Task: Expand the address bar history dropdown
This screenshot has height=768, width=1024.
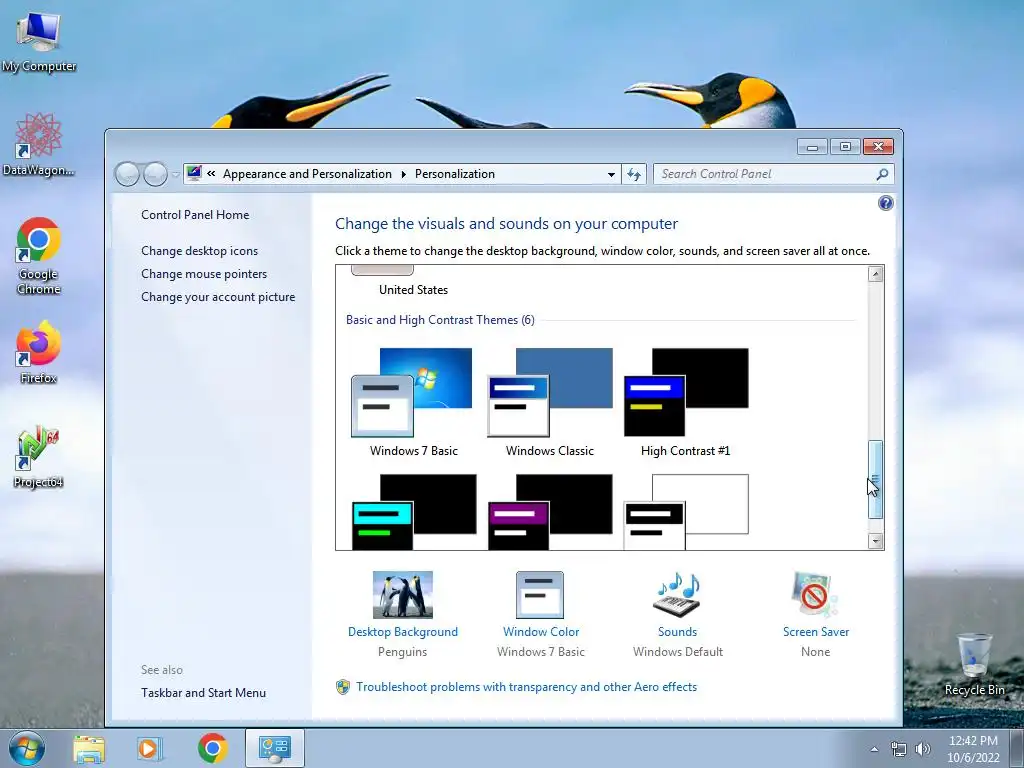Action: pos(611,174)
